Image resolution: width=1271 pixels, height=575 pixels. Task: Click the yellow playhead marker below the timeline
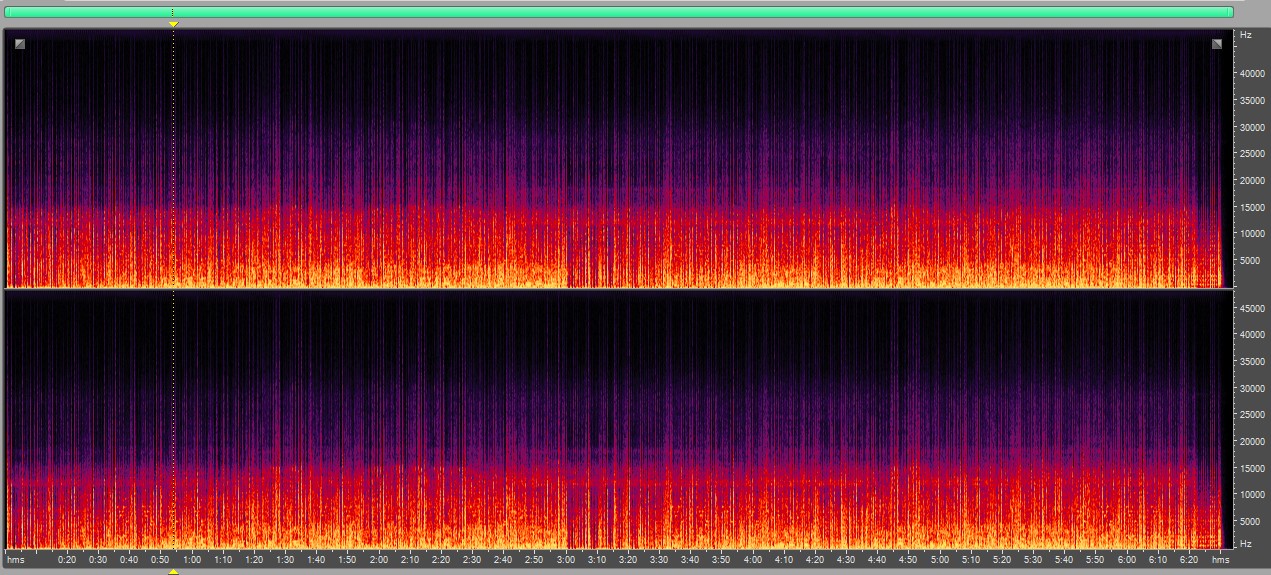tap(173, 571)
